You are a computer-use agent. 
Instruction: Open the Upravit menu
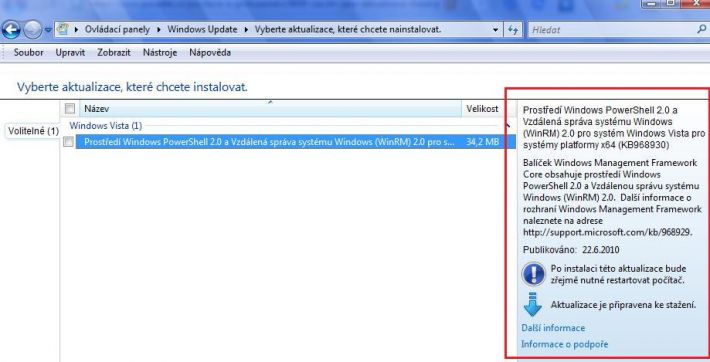click(70, 53)
